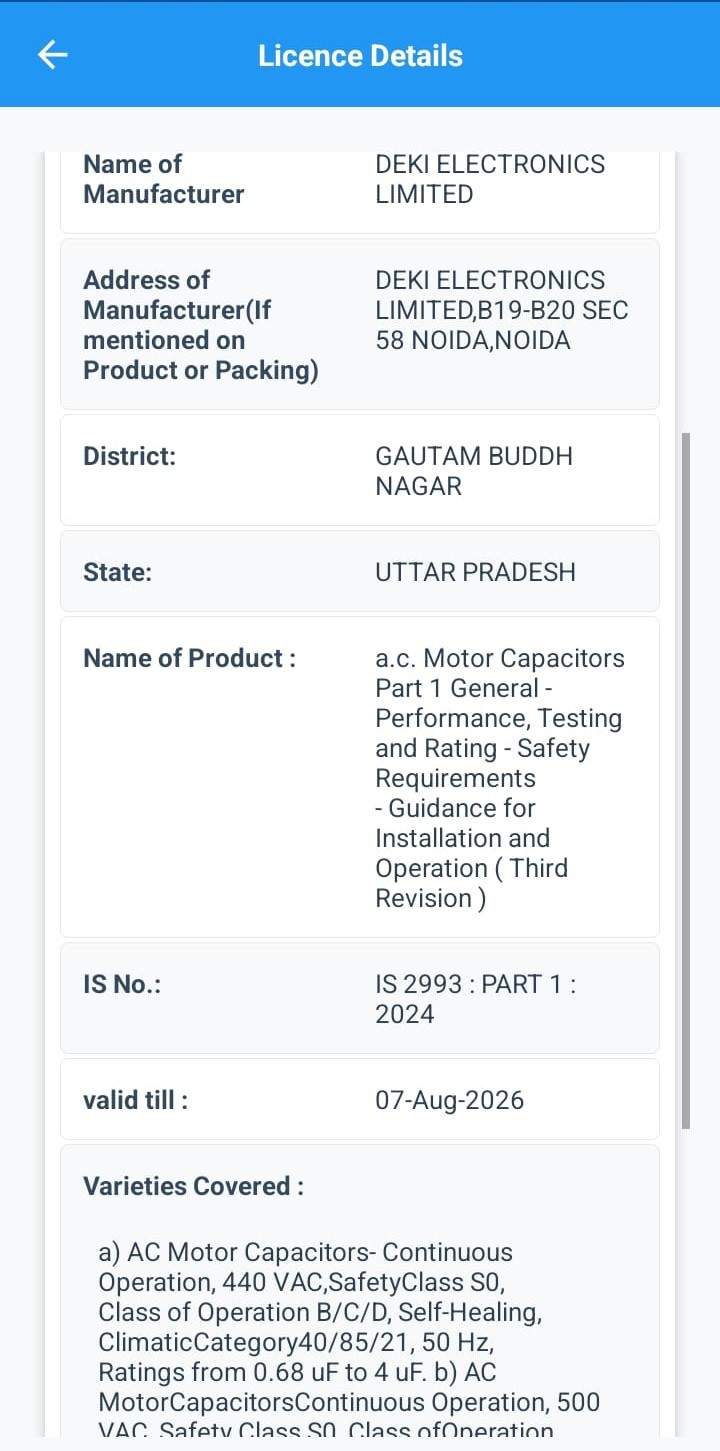Image resolution: width=720 pixels, height=1451 pixels.
Task: Select the Name of Manufacturer label
Action: pos(164,179)
